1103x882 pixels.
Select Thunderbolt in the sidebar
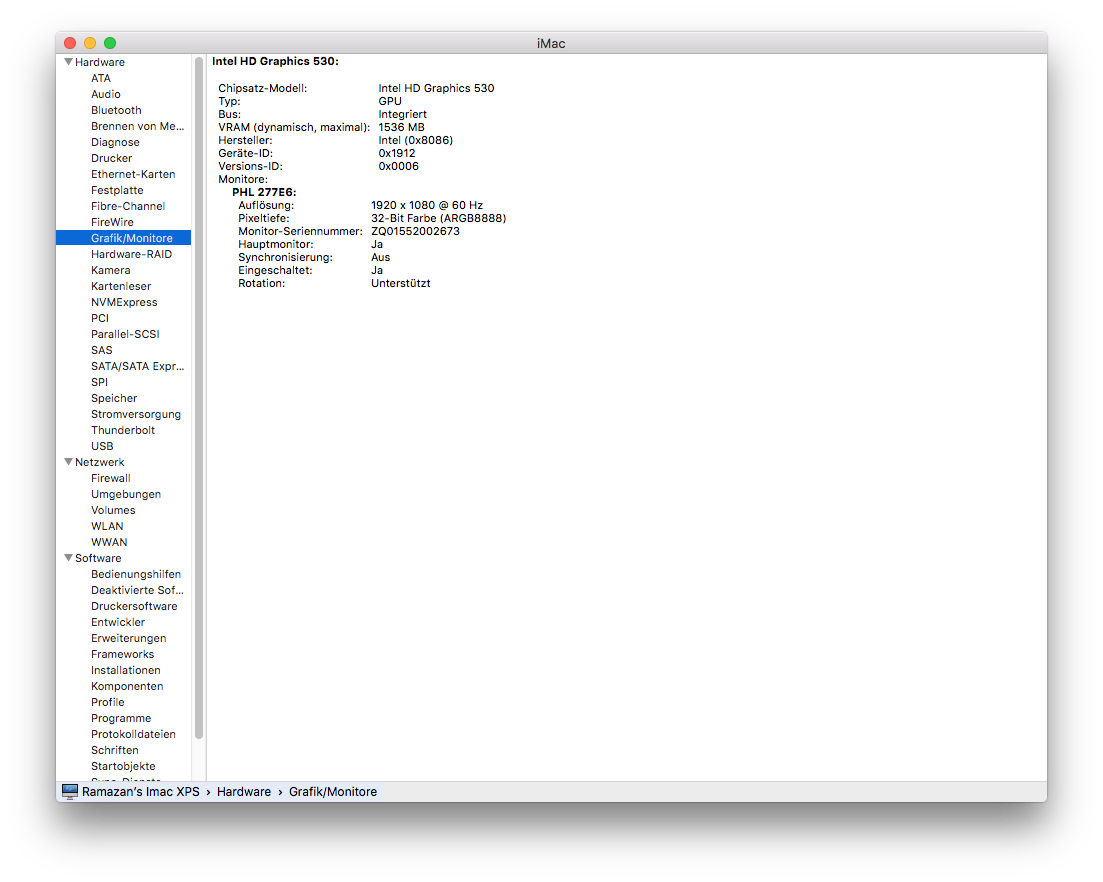122,430
